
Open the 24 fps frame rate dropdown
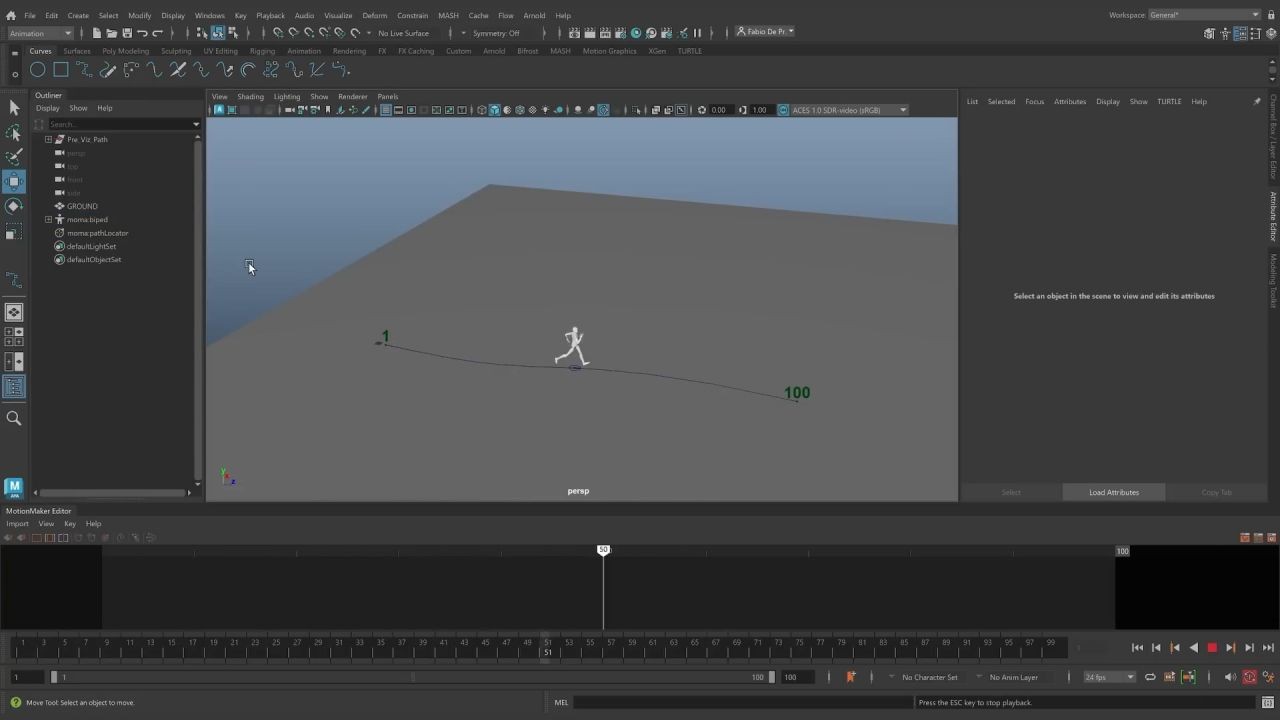point(1109,677)
